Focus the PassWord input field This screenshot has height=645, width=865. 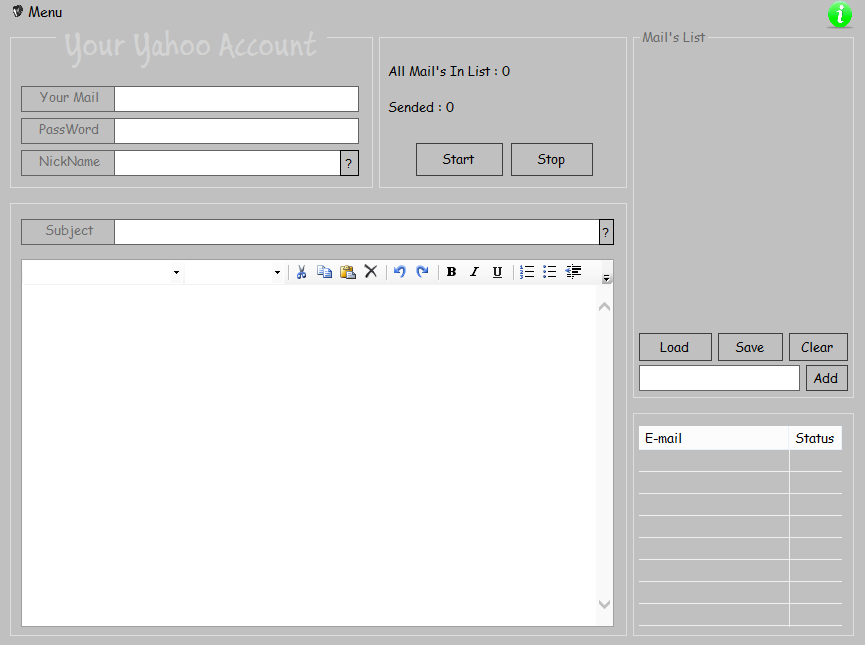pyautogui.click(x=236, y=131)
